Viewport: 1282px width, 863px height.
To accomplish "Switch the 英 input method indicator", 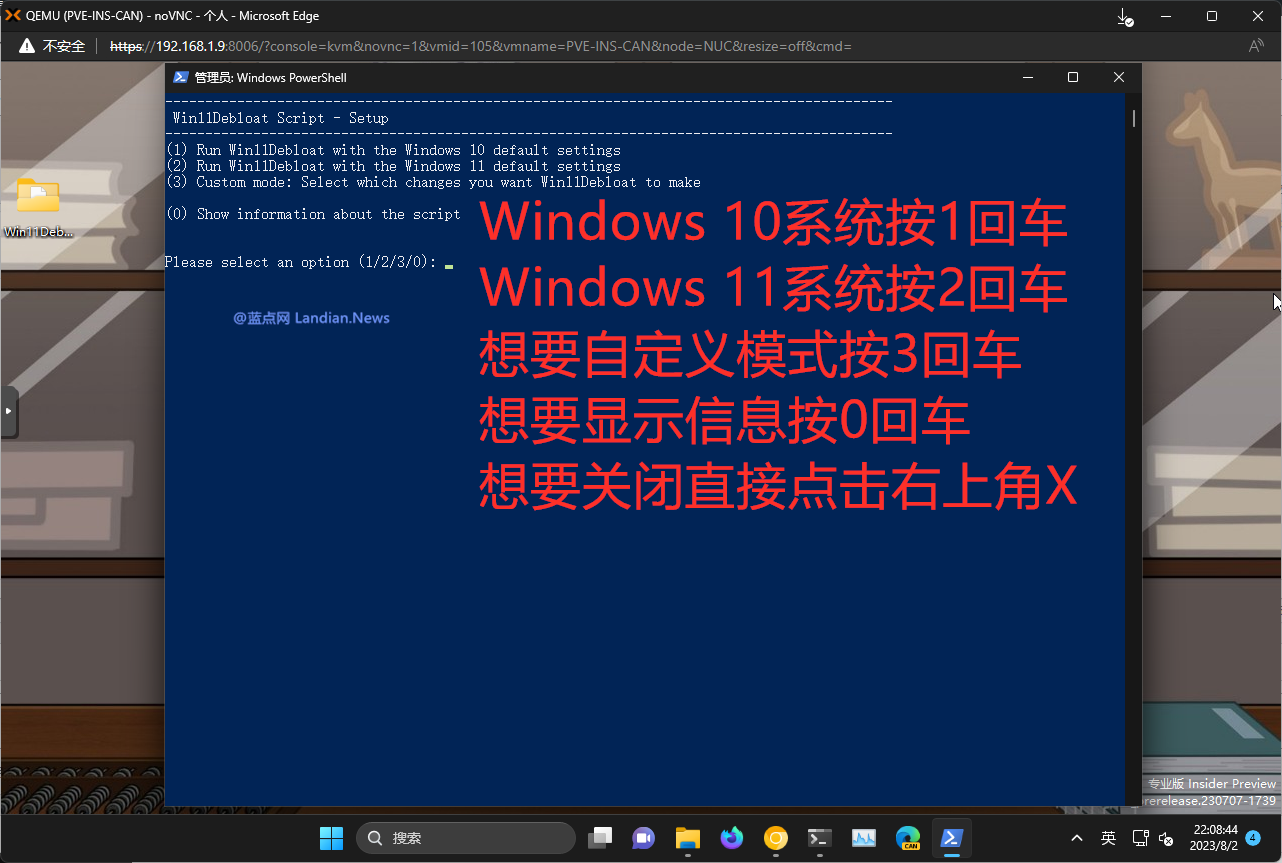I will (x=1108, y=838).
